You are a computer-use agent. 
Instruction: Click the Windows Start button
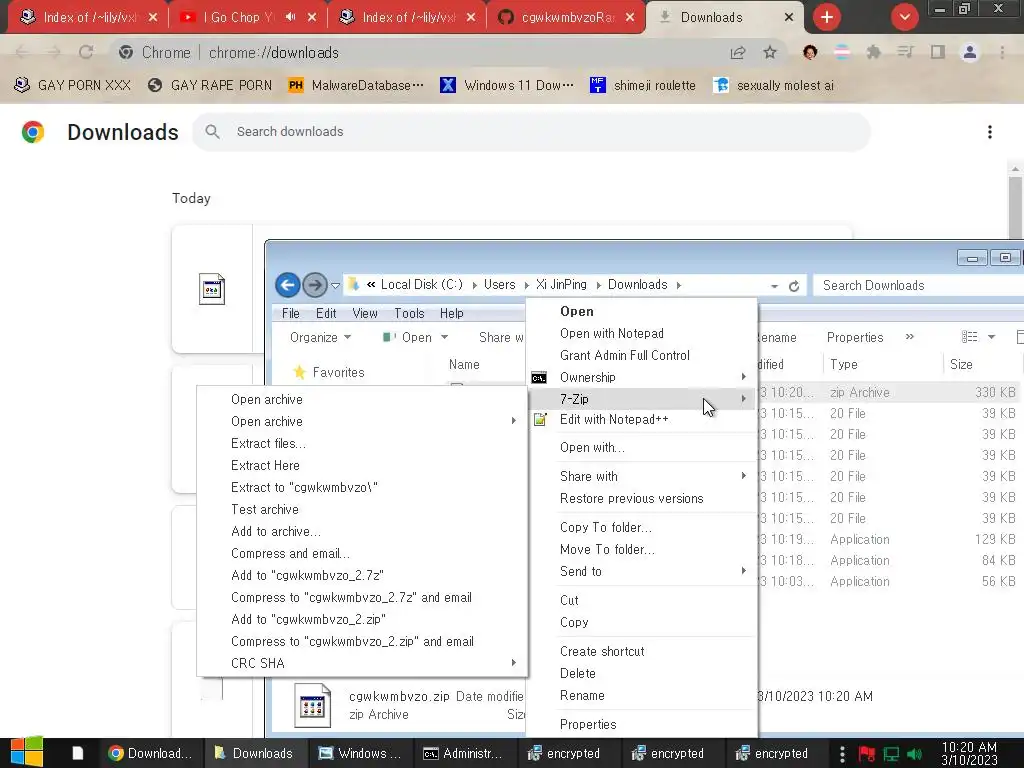point(27,752)
